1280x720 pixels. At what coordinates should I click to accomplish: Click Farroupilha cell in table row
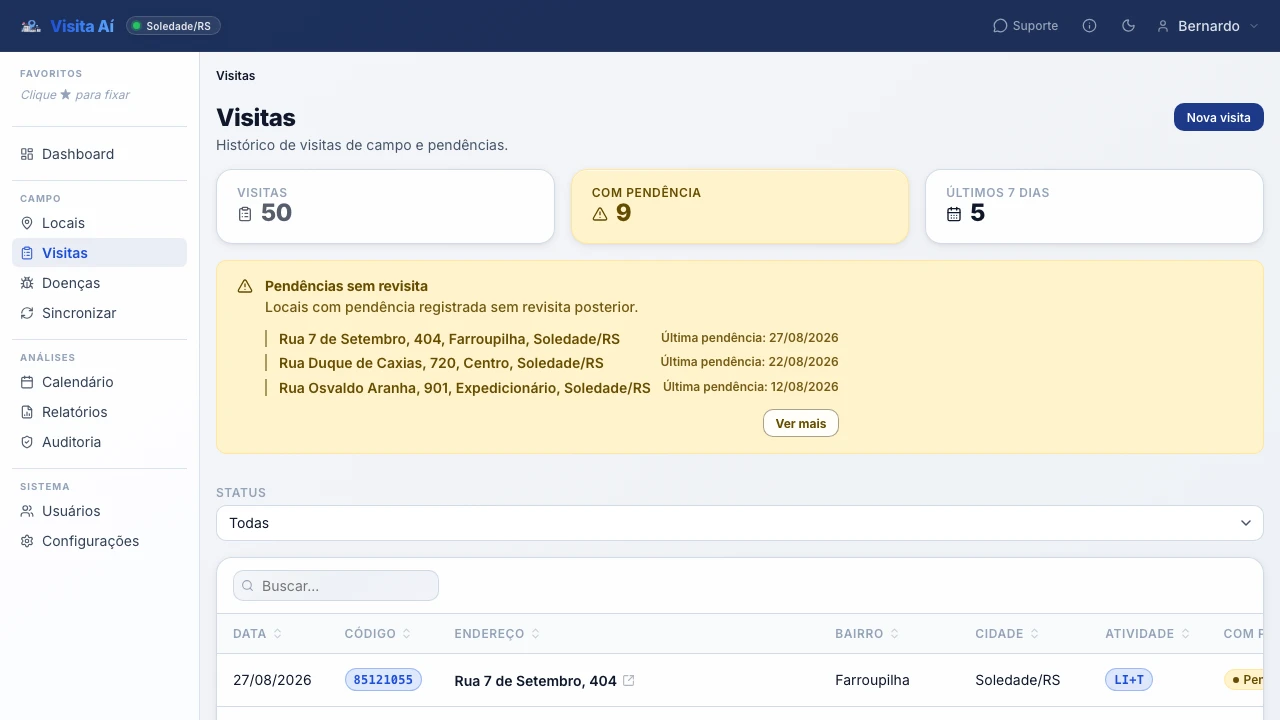point(872,680)
